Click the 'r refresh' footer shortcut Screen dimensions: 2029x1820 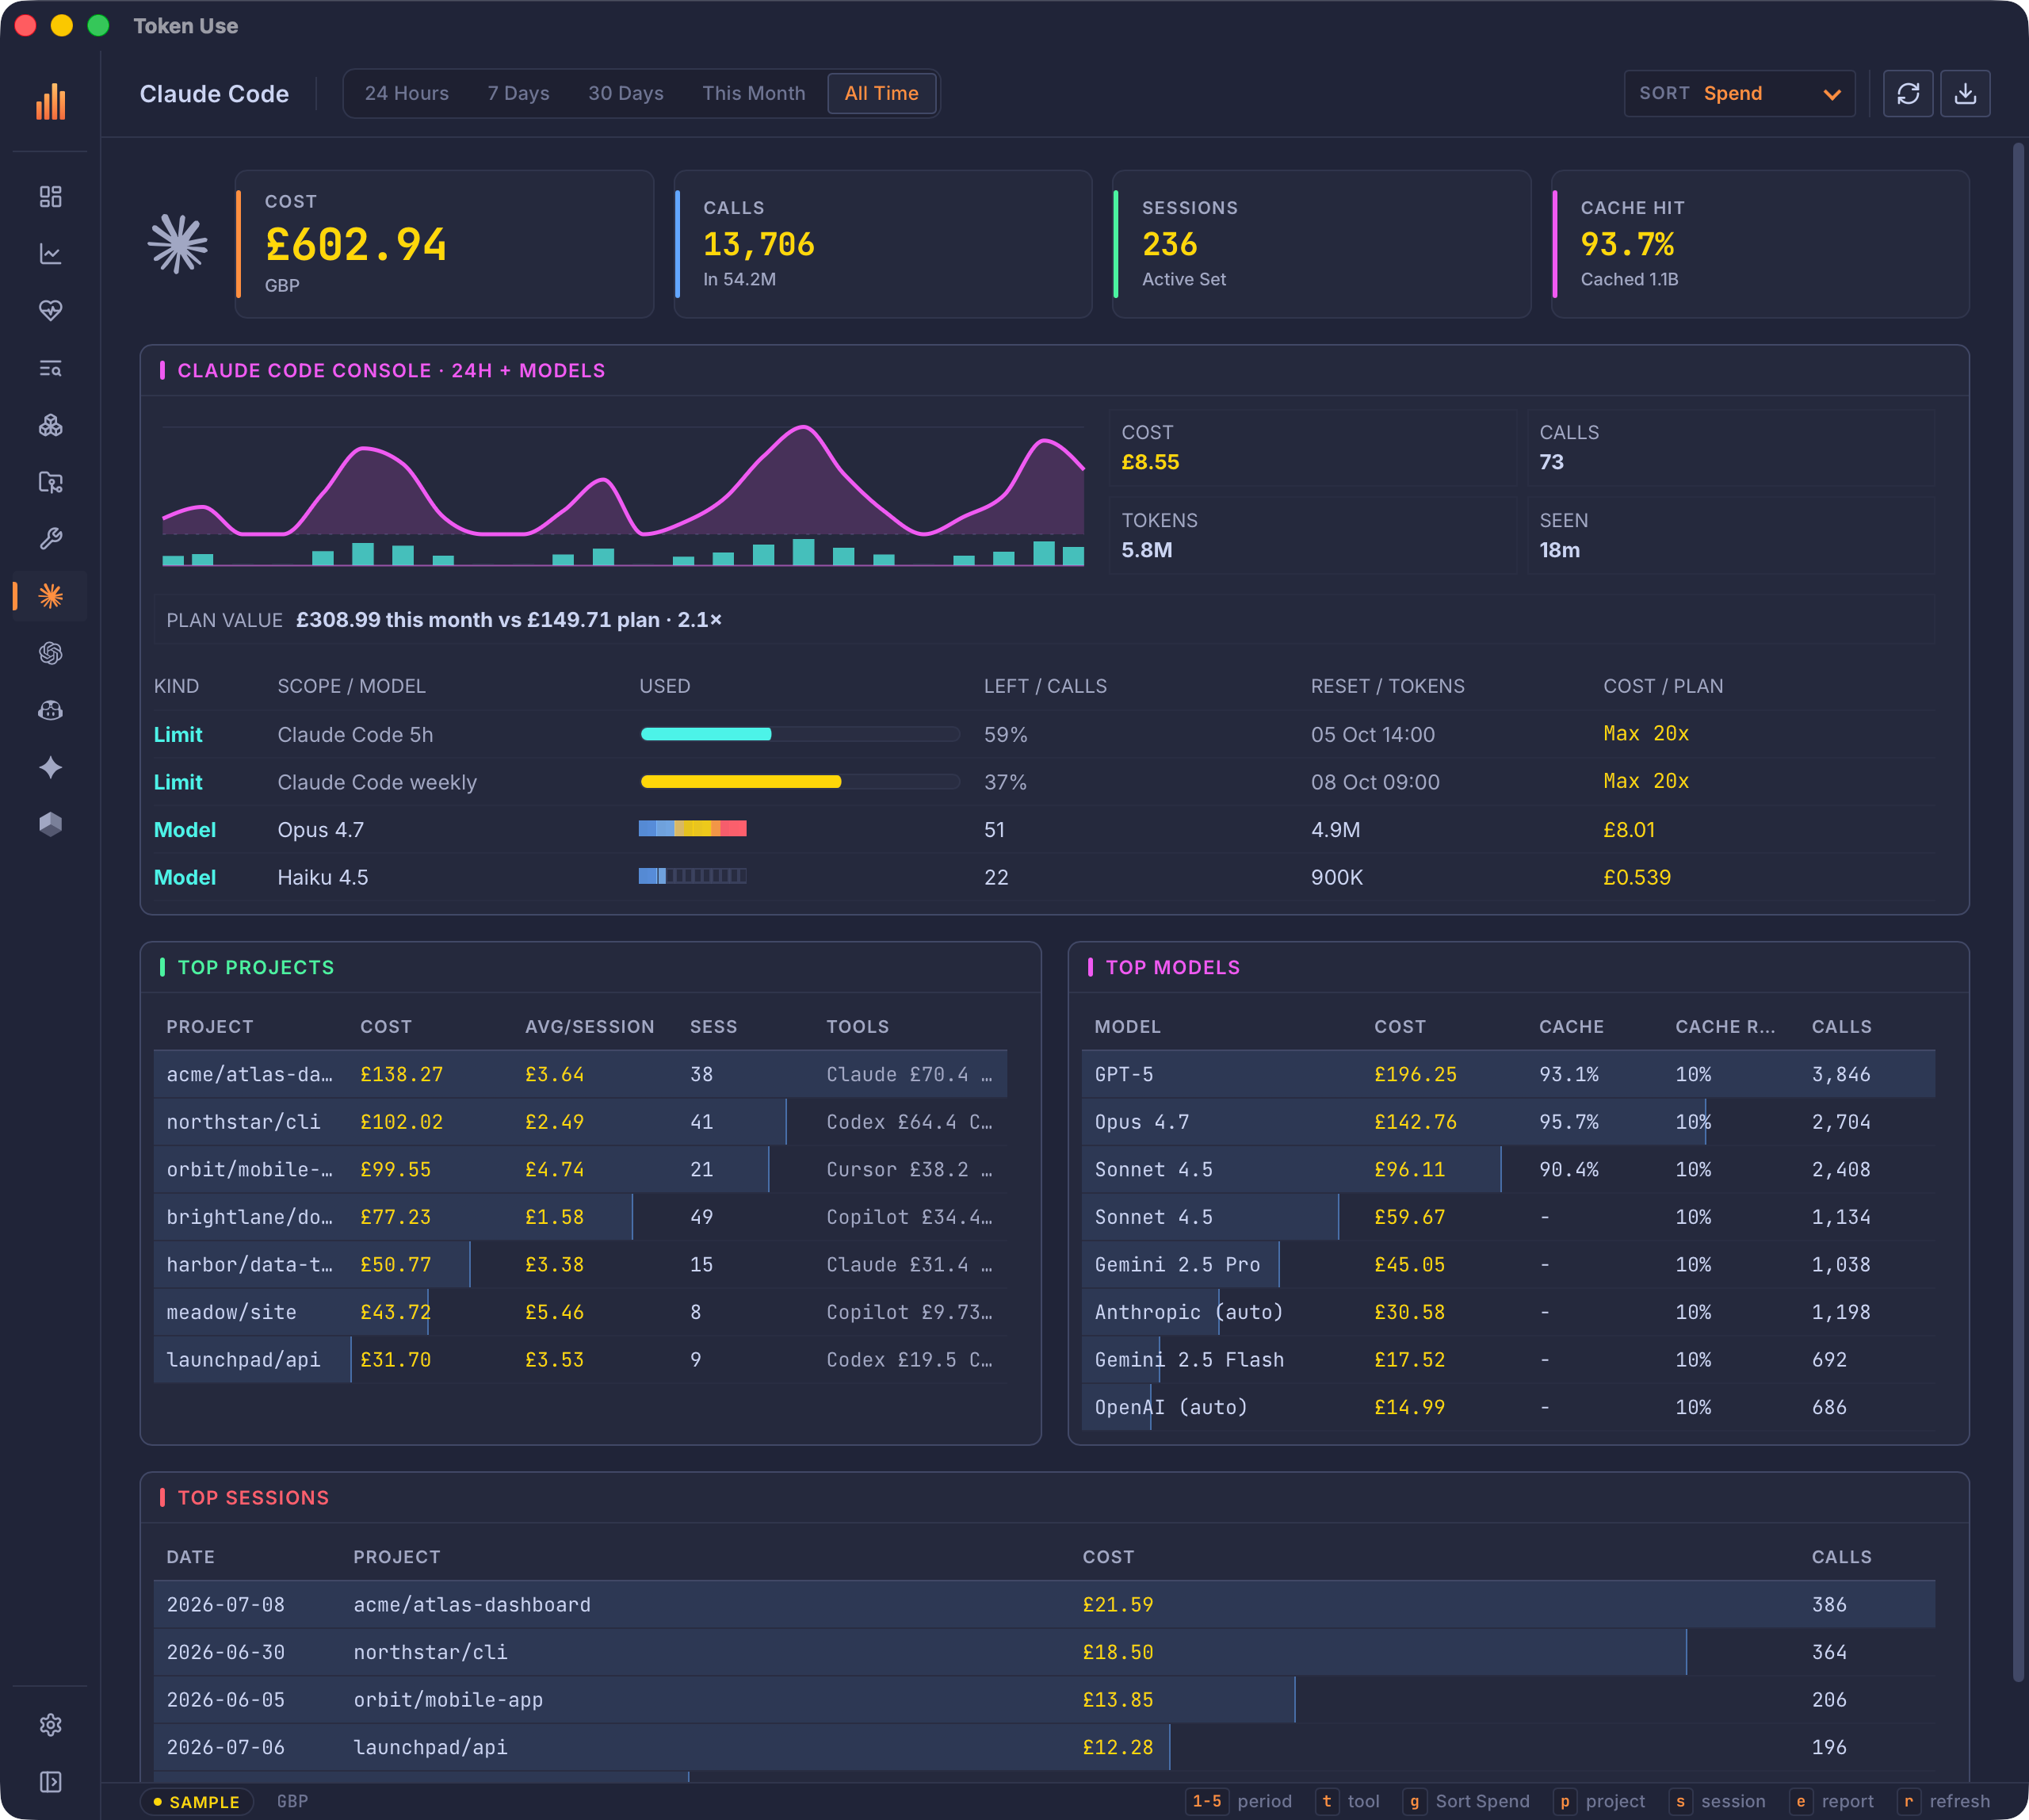pos(1944,1801)
